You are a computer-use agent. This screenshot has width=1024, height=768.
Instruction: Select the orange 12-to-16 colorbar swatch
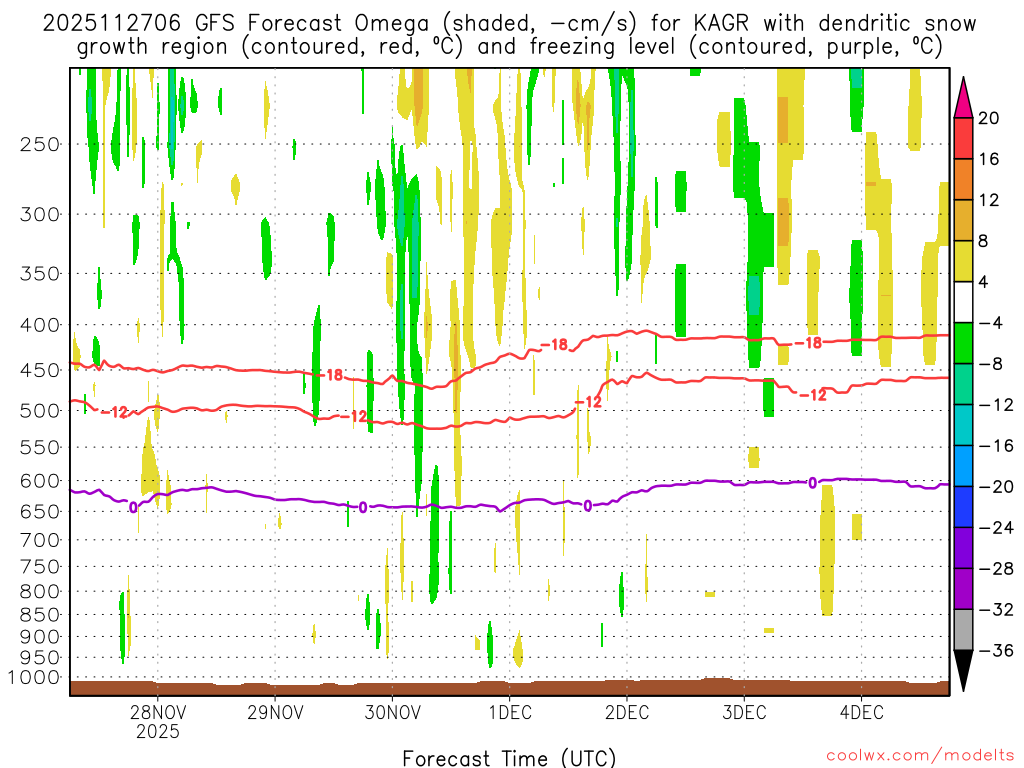tap(963, 180)
